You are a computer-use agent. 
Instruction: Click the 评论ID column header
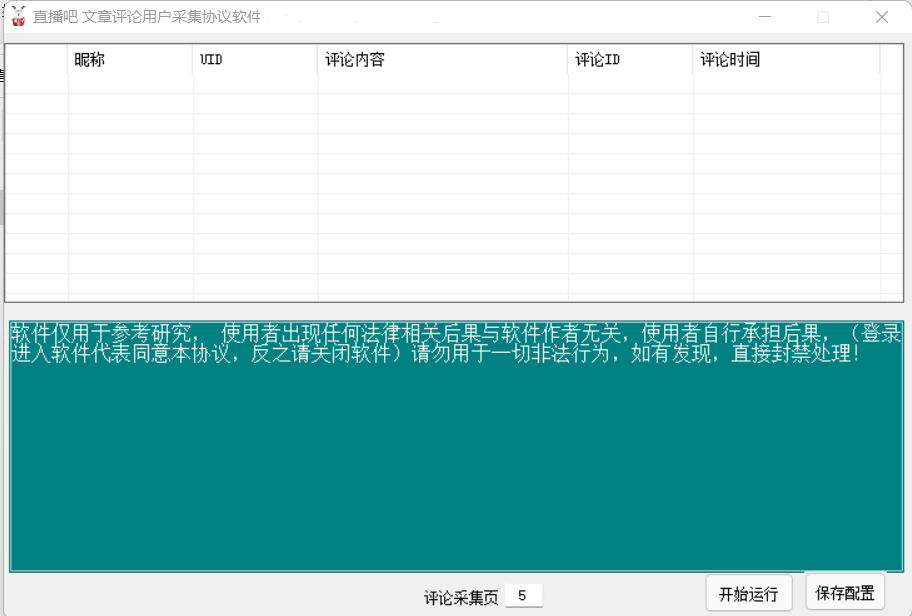pos(630,60)
